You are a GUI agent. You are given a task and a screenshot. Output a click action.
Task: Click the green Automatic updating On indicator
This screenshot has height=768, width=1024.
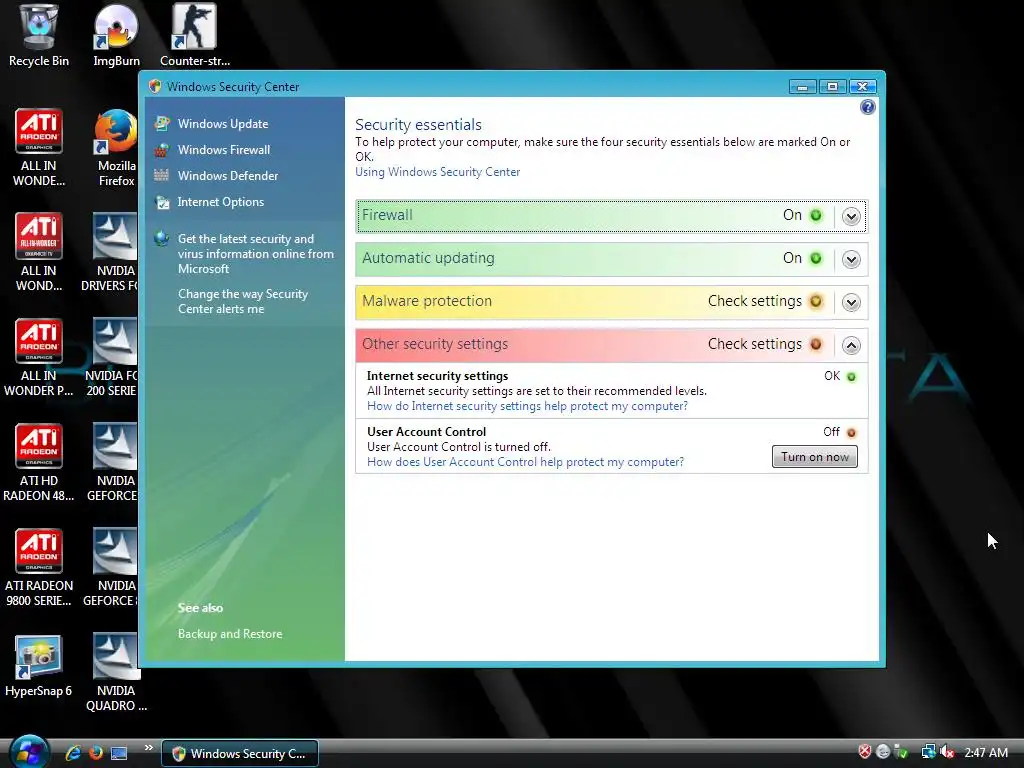[x=816, y=259]
